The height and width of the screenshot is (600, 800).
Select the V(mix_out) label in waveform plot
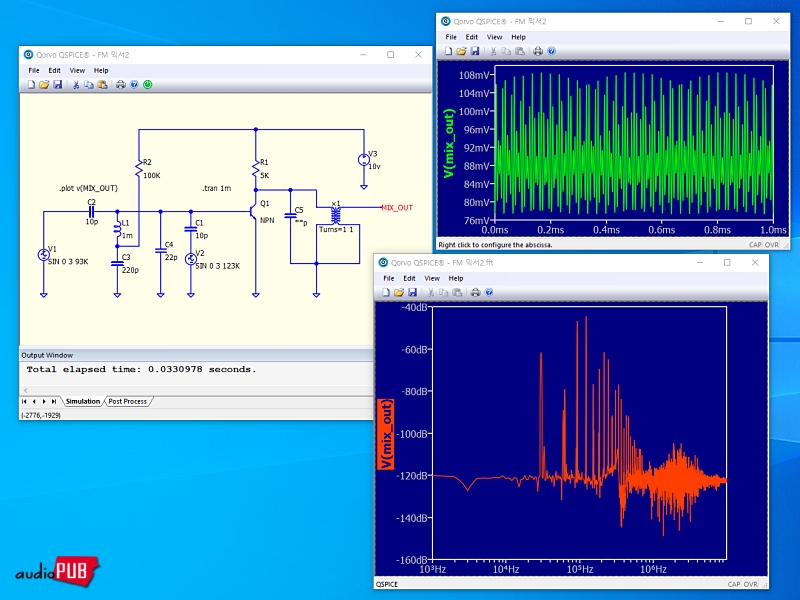coord(449,143)
